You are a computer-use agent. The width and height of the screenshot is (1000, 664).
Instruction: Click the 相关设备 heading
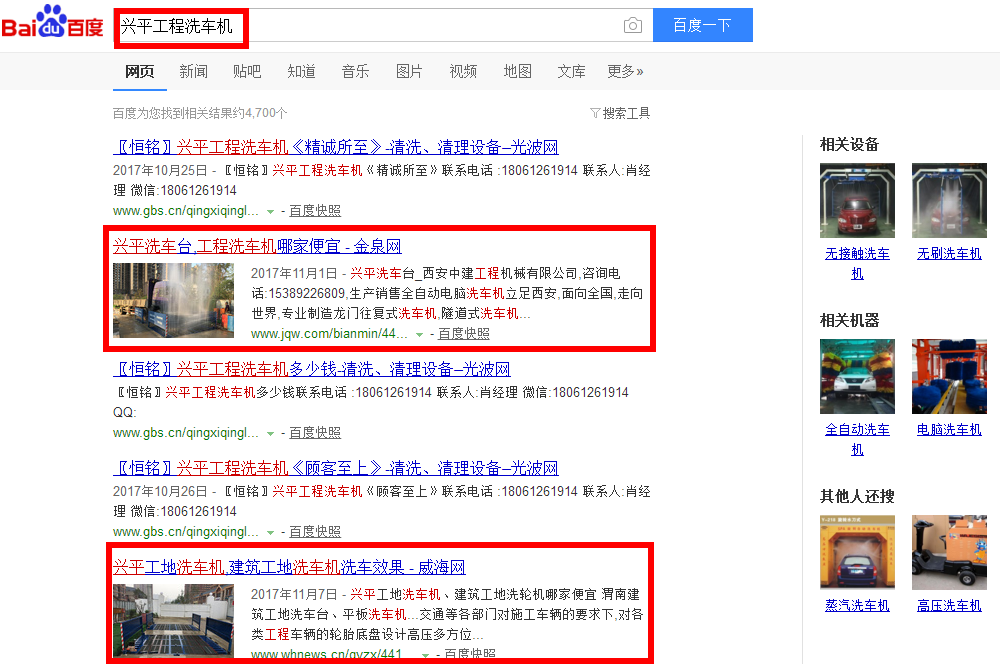tap(849, 145)
